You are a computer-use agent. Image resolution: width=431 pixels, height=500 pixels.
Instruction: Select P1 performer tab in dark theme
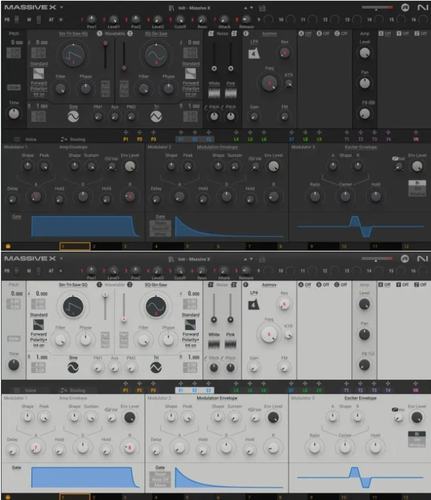[126, 139]
